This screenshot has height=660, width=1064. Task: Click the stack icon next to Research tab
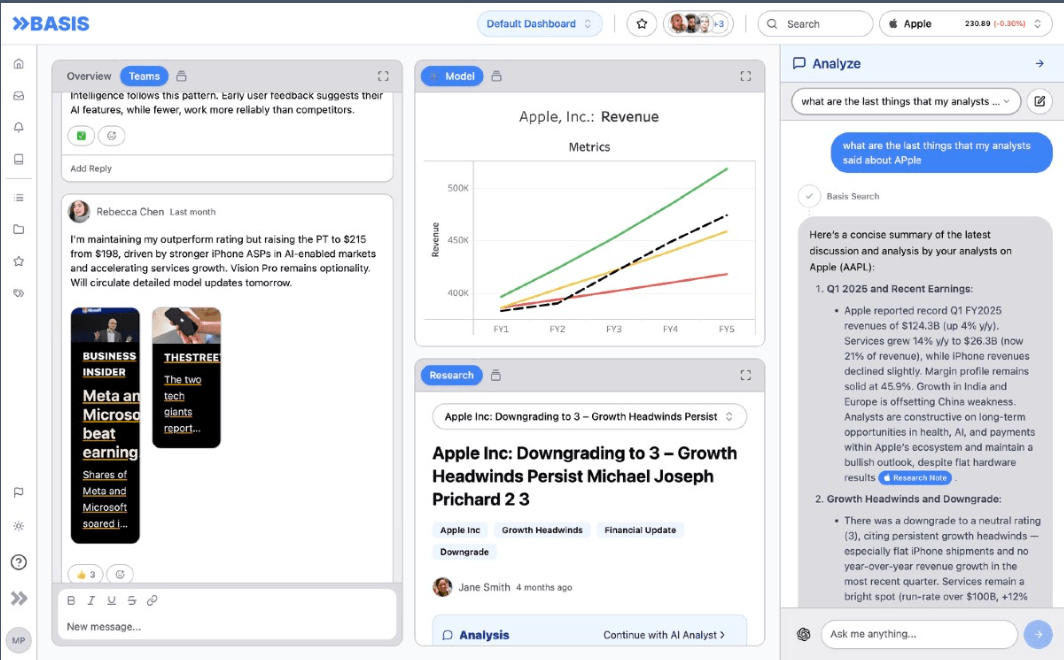(496, 375)
